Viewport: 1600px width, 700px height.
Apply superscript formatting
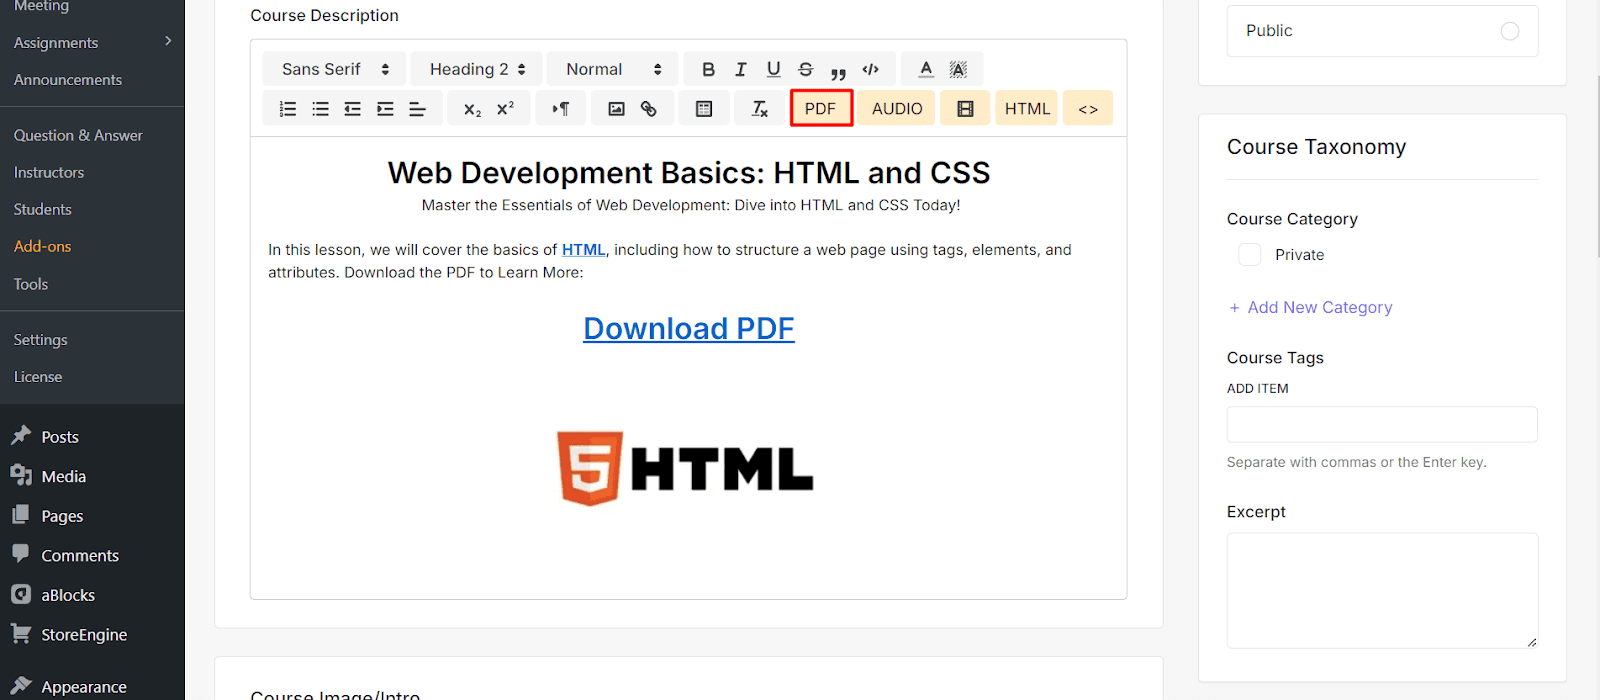click(x=505, y=109)
